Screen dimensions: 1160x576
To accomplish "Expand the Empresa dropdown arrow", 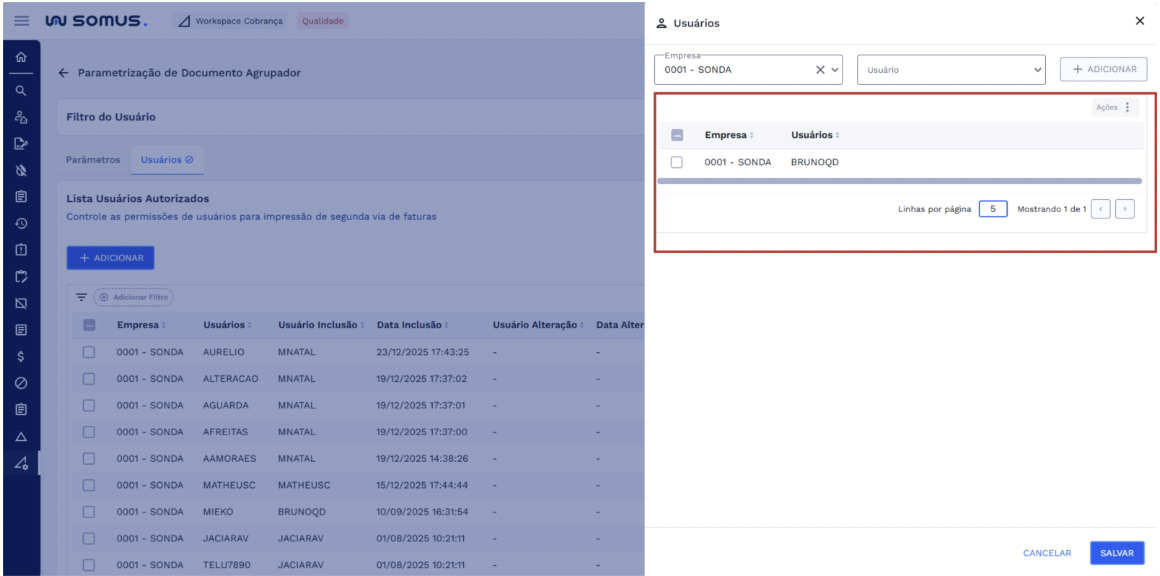I will [836, 70].
